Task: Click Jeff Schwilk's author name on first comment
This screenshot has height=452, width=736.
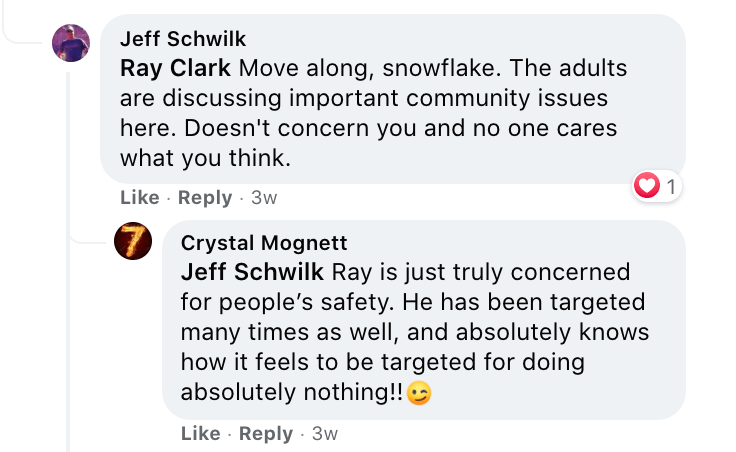Action: coord(183,39)
